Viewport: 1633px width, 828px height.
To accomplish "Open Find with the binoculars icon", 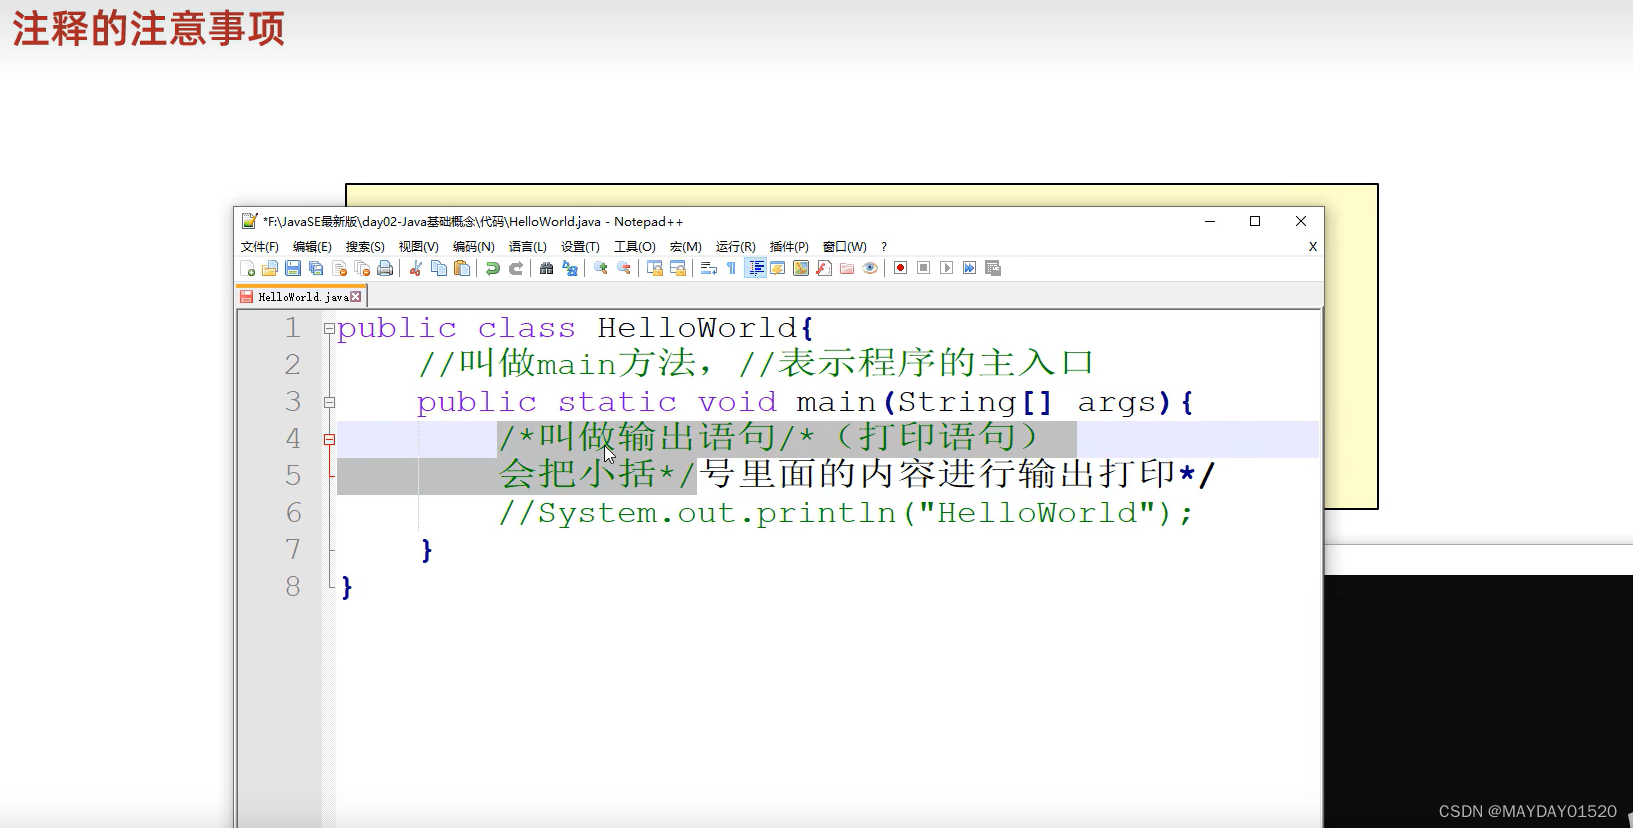I will [x=546, y=268].
